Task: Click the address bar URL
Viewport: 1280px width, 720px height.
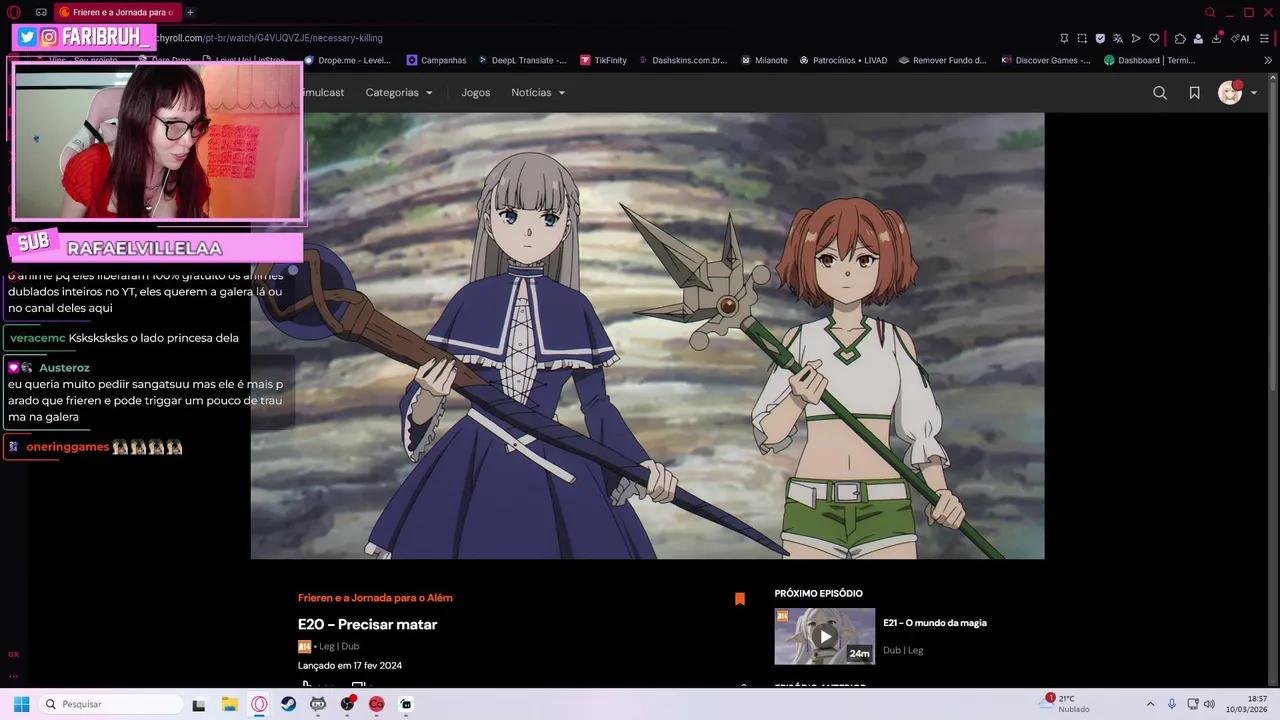Action: (x=270, y=38)
